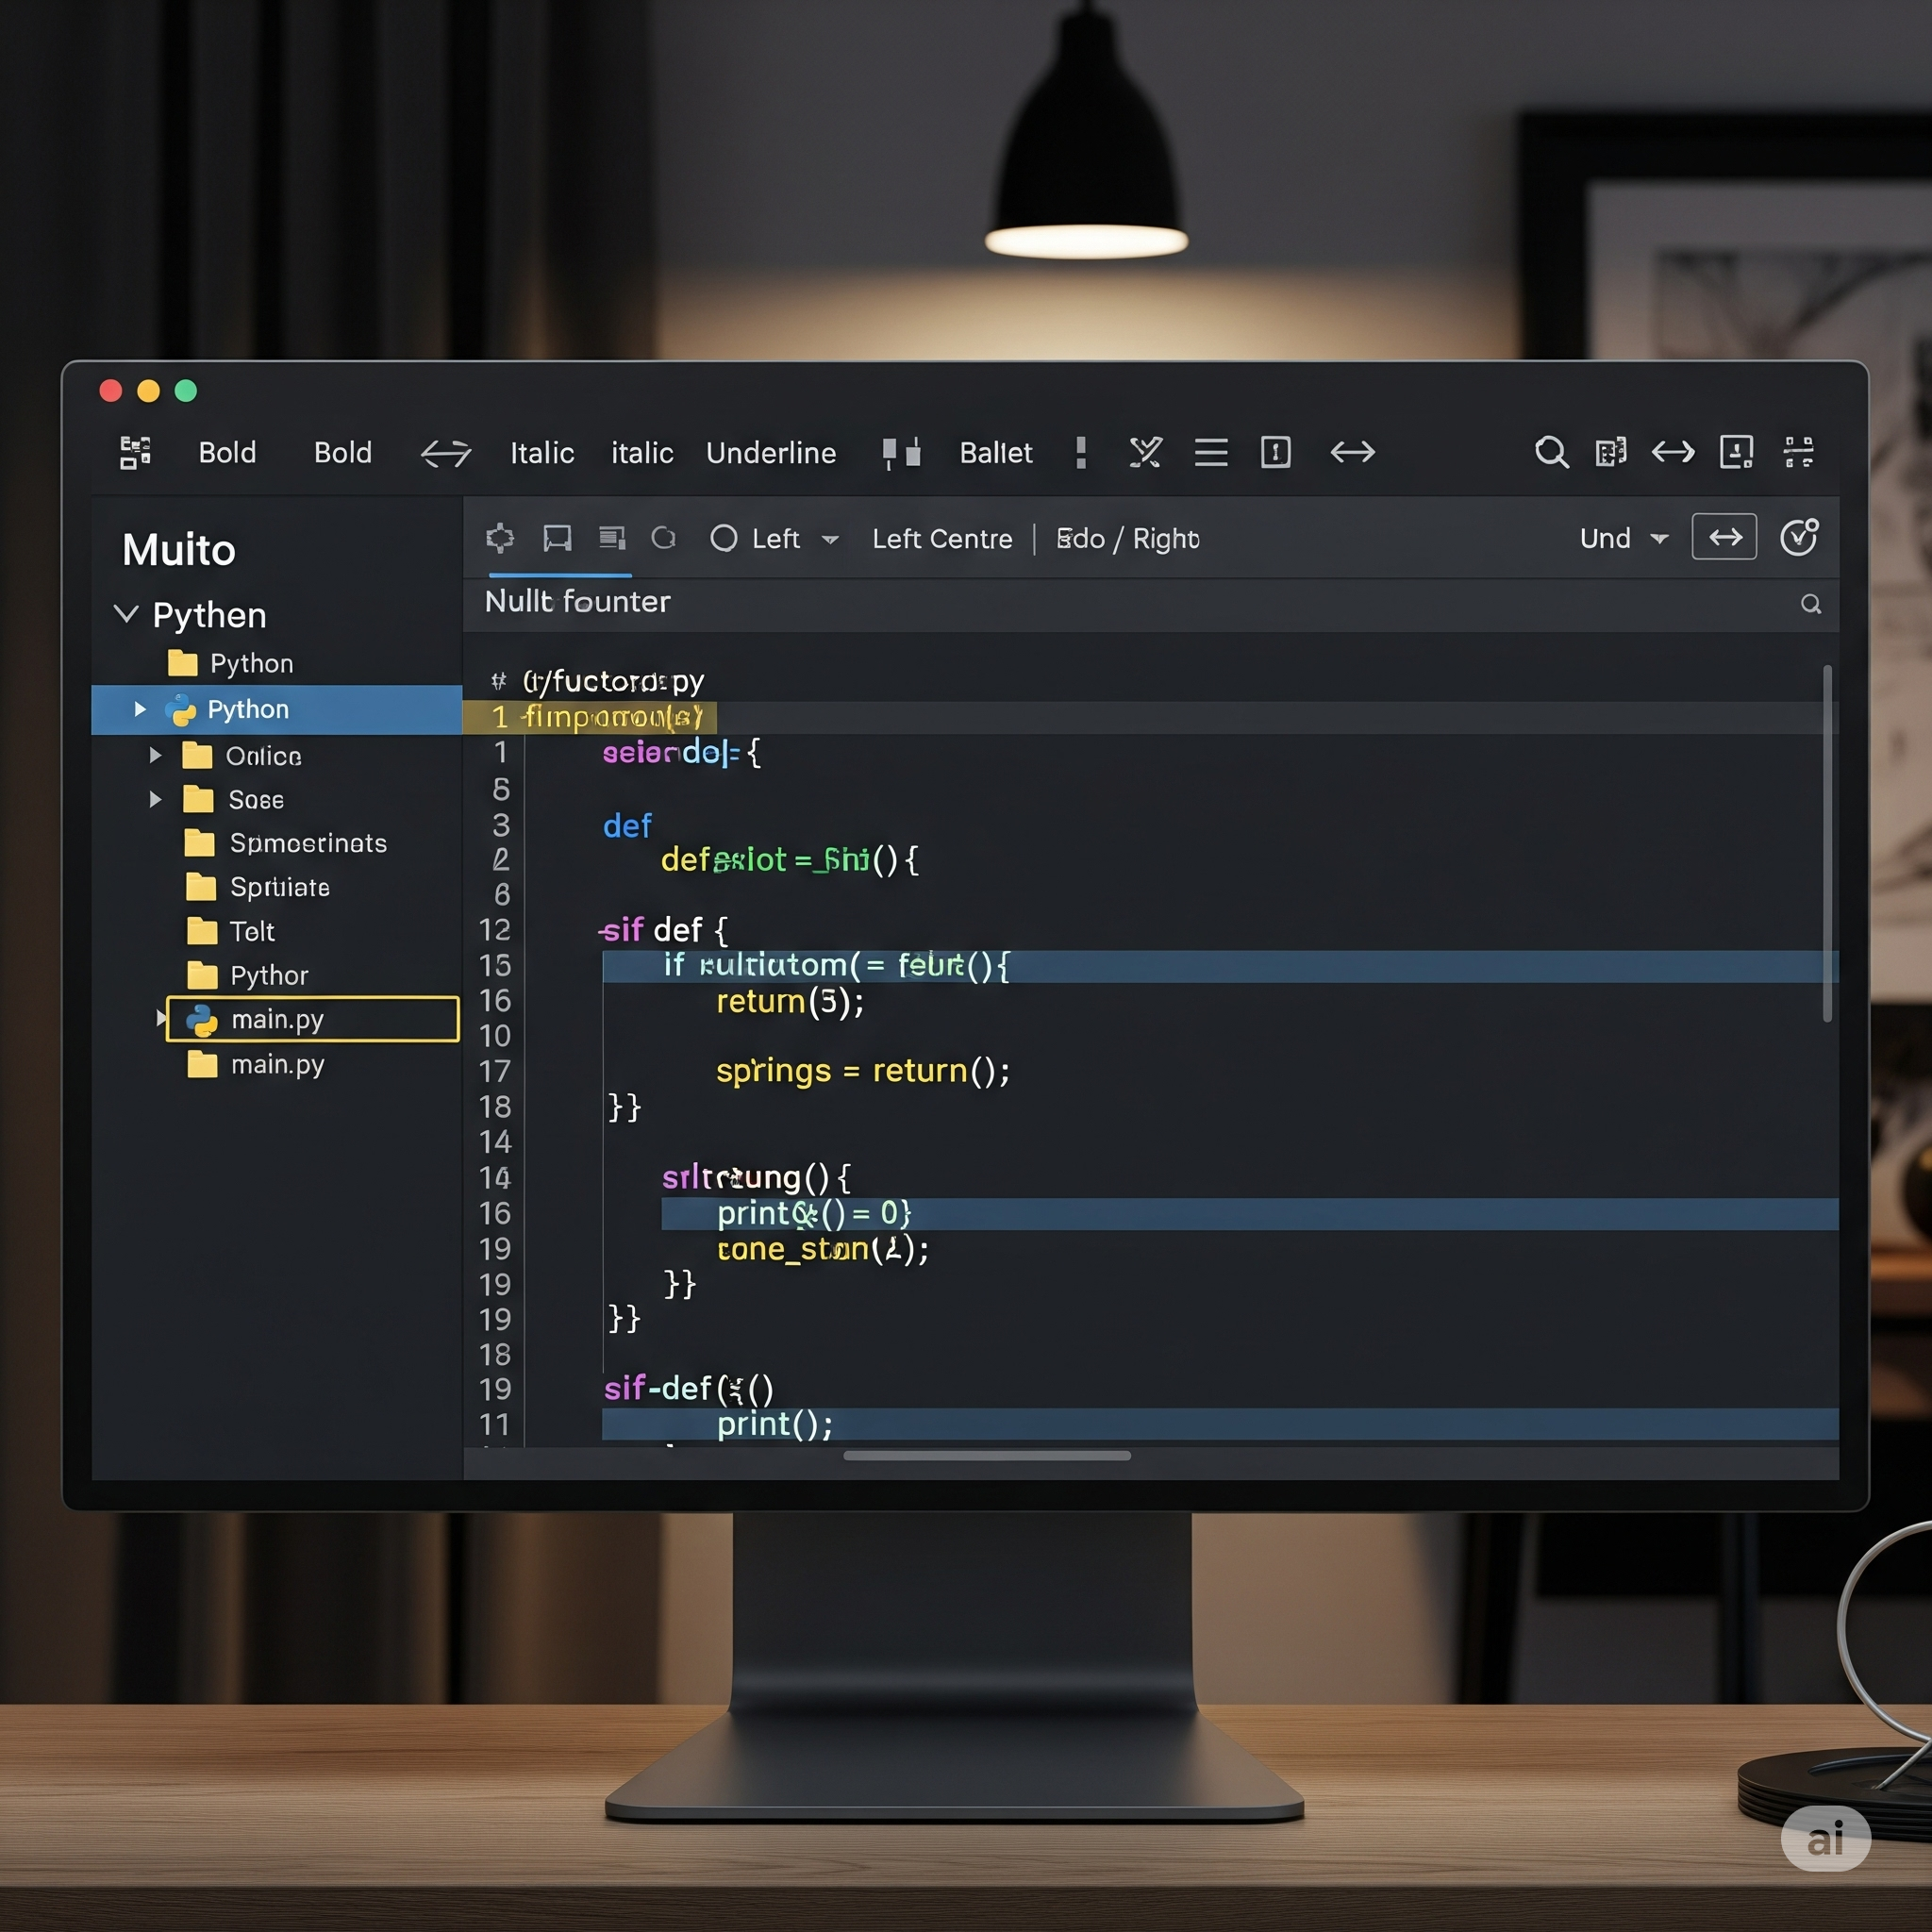Screen dimensions: 1932x1932
Task: Click the yellow minimize window dot
Action: tap(148, 391)
